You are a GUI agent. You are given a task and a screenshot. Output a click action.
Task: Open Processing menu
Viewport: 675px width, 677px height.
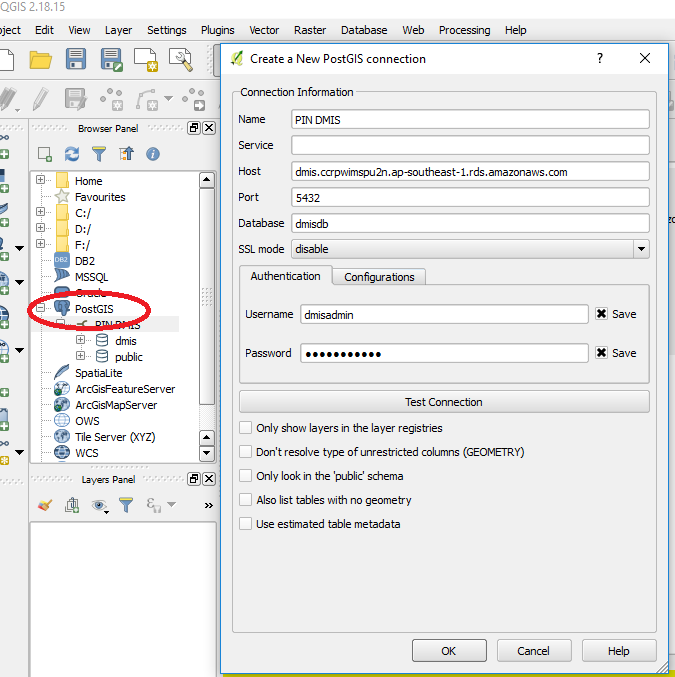click(x=465, y=30)
